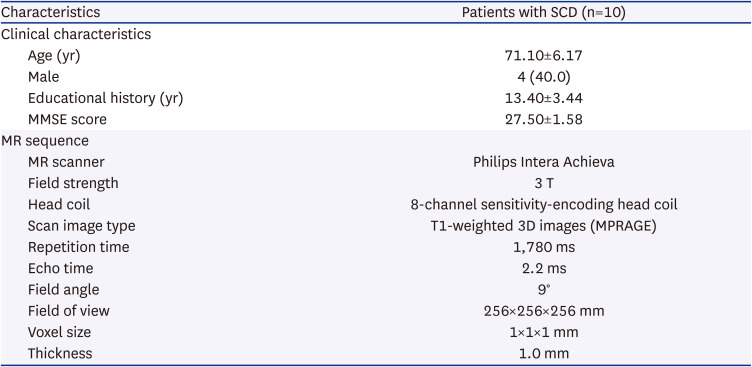752x367 pixels.
Task: Click the Field of view value 256×256×256 mm
Action: (x=543, y=311)
